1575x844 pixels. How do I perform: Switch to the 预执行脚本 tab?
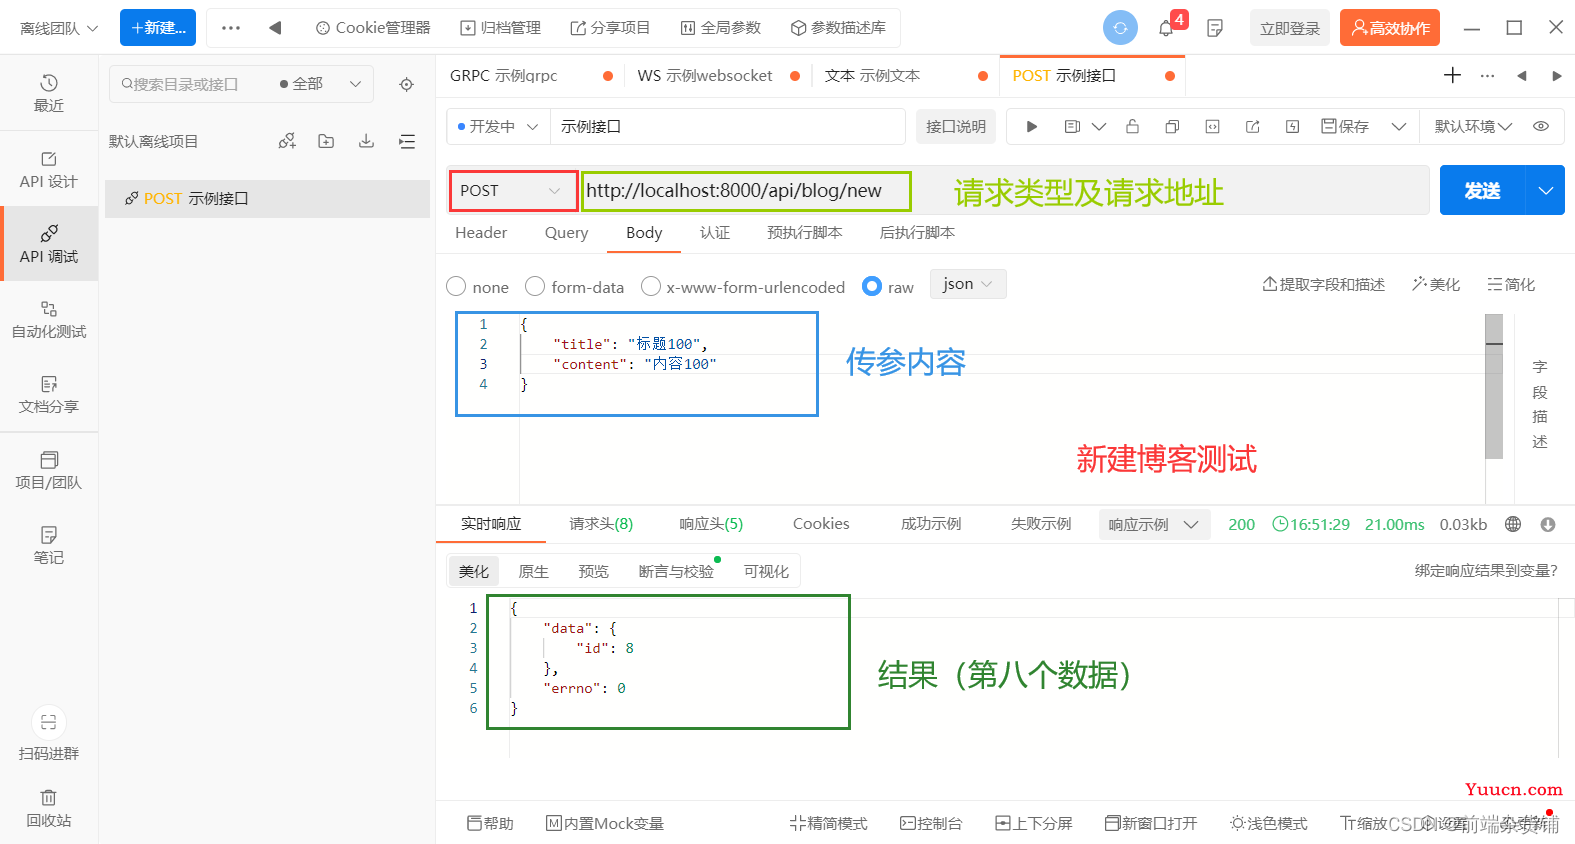tap(805, 232)
